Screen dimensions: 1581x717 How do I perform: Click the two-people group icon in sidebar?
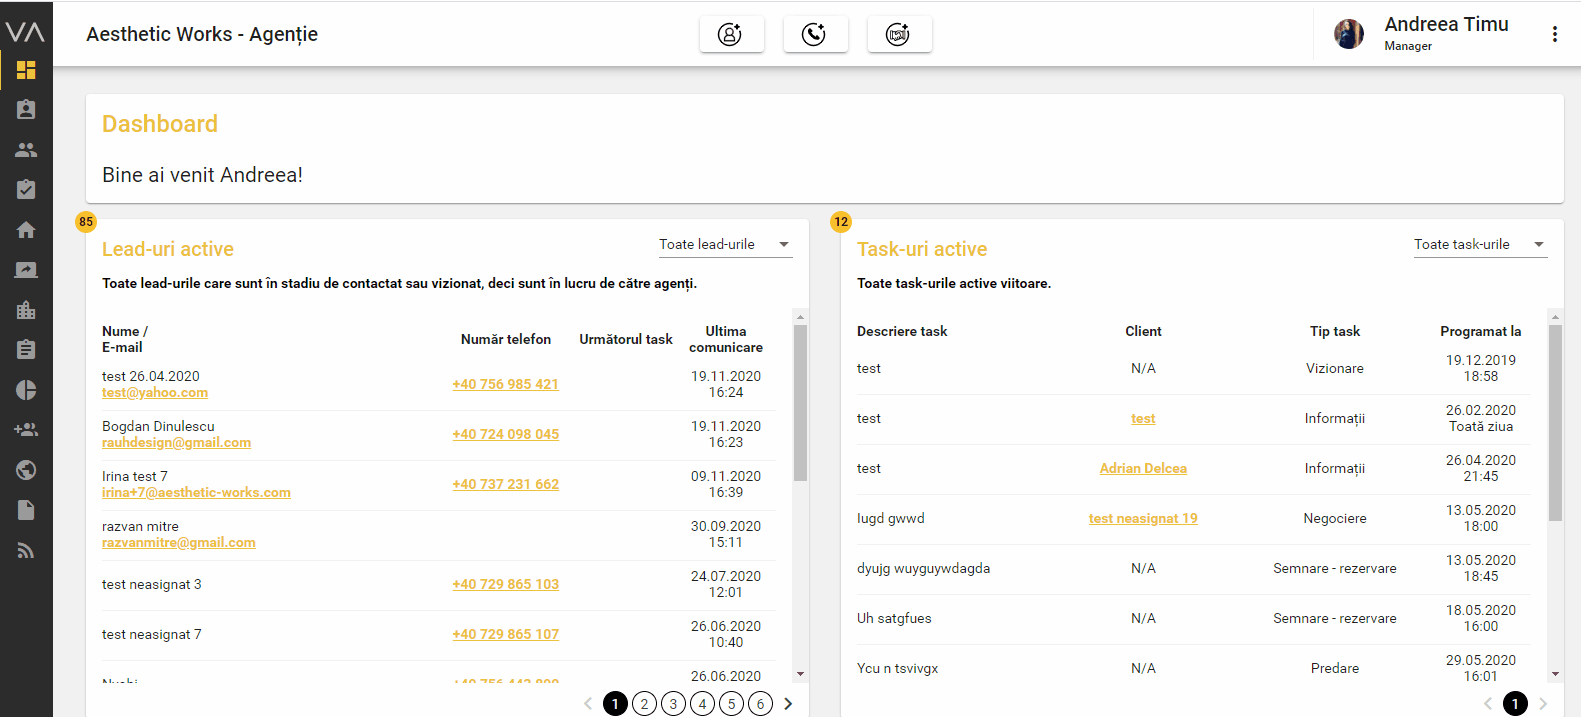[26, 150]
